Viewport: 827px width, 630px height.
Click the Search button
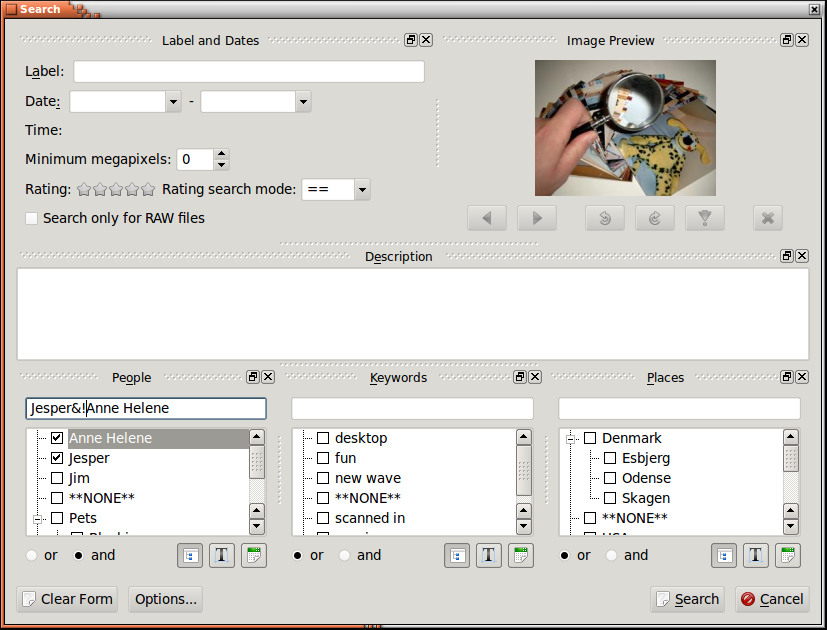(687, 599)
